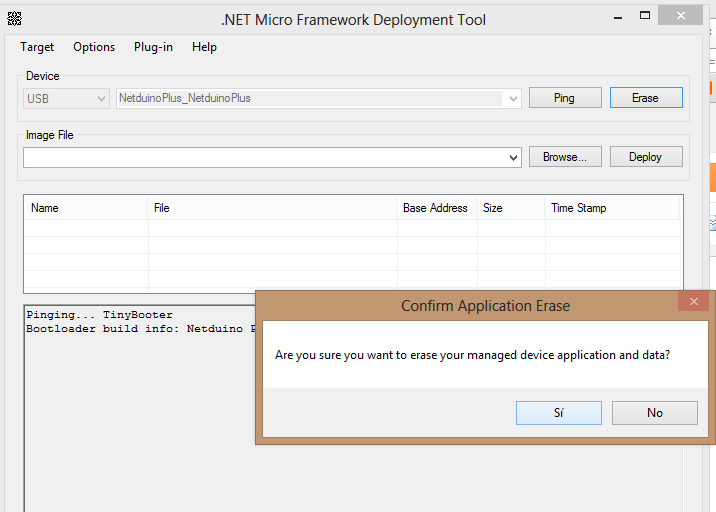Expand the USB transport dropdown
Image resolution: width=716 pixels, height=512 pixels.
(100, 98)
